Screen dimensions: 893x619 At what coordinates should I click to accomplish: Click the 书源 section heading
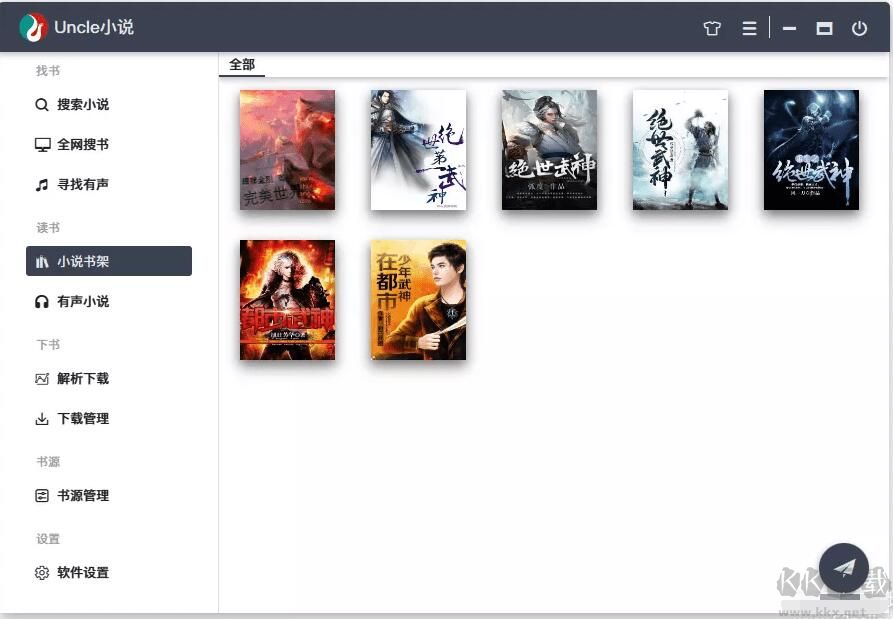coord(48,462)
